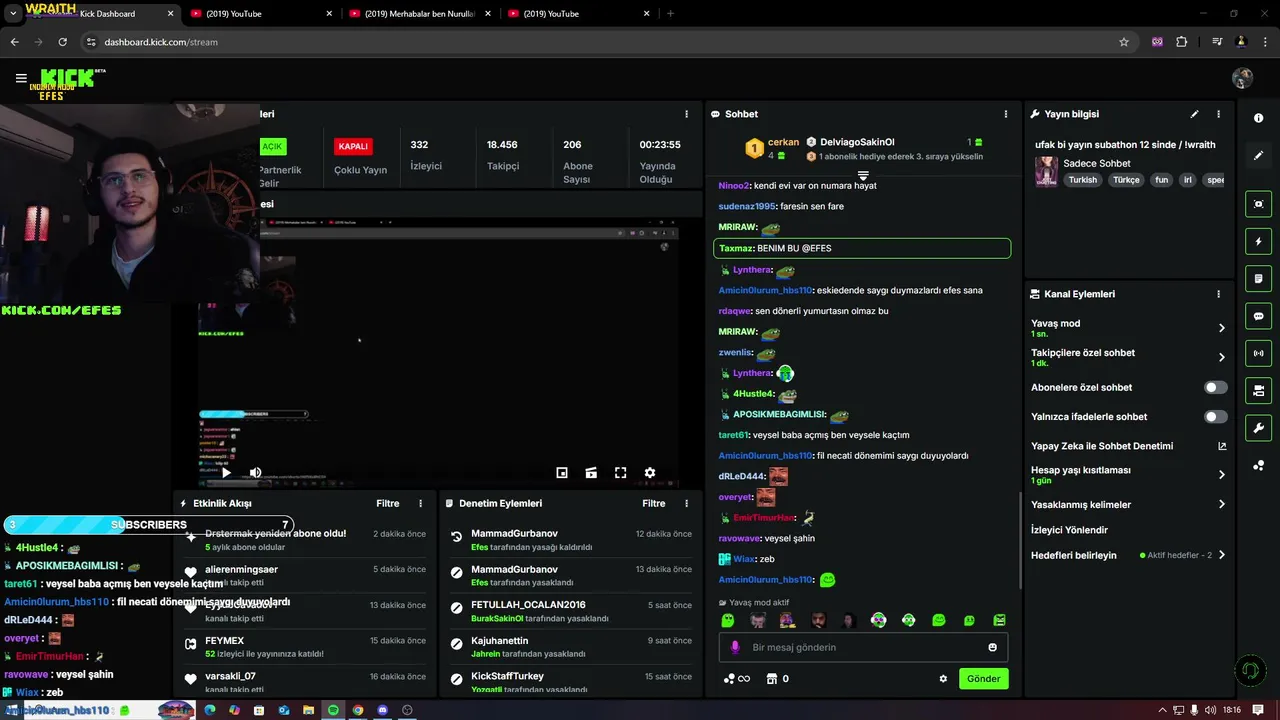The height and width of the screenshot is (720, 1280).
Task: Open the Sohbet panel three-dot menu
Action: 1005,114
